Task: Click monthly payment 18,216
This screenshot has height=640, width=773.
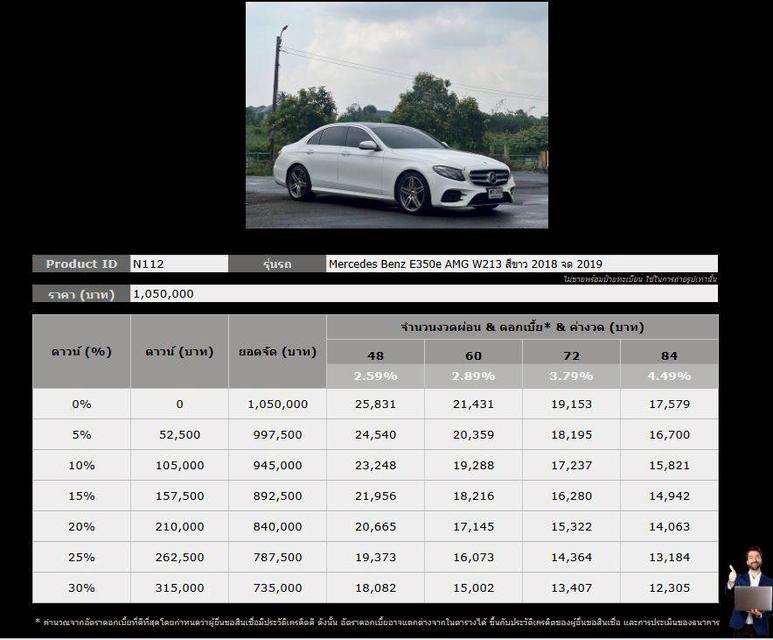Action: click(x=473, y=496)
